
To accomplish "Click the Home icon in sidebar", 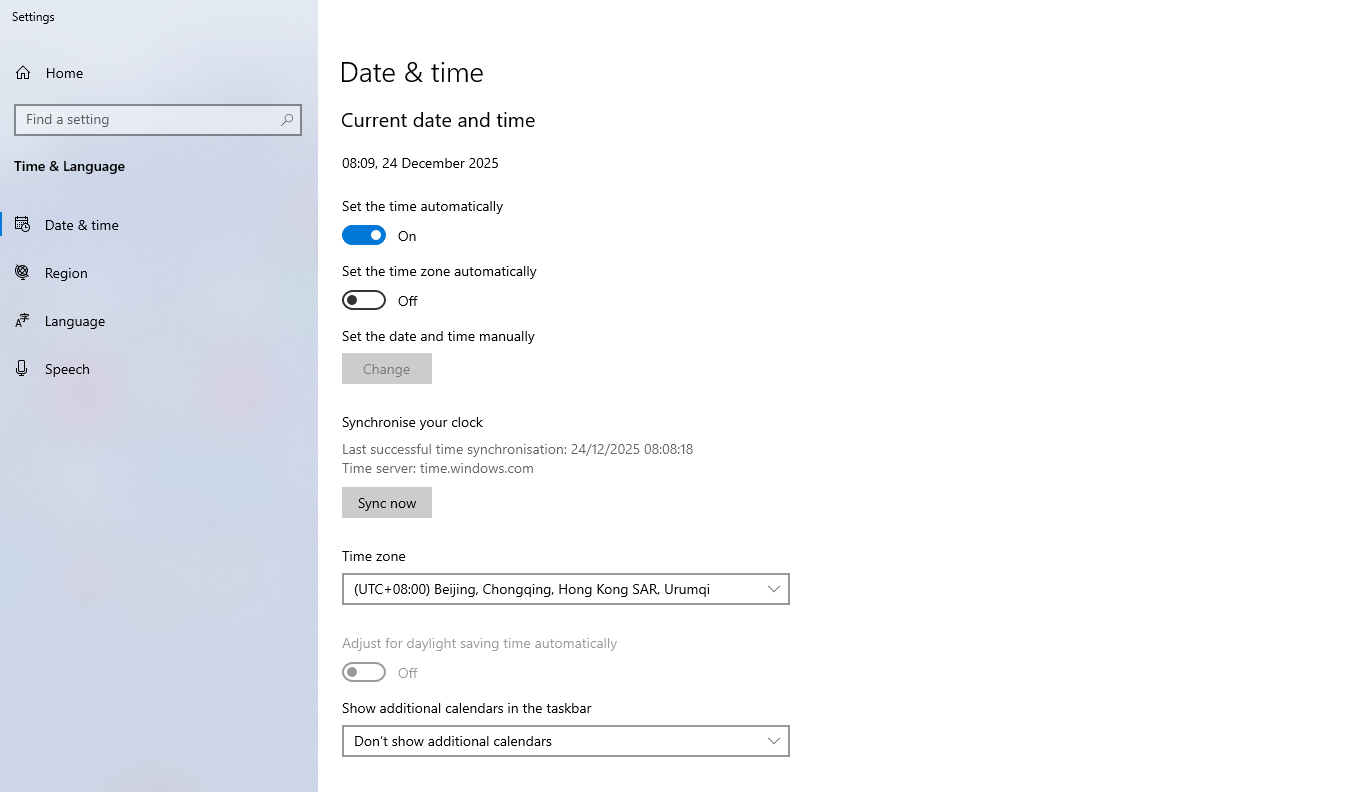I will pyautogui.click(x=23, y=73).
